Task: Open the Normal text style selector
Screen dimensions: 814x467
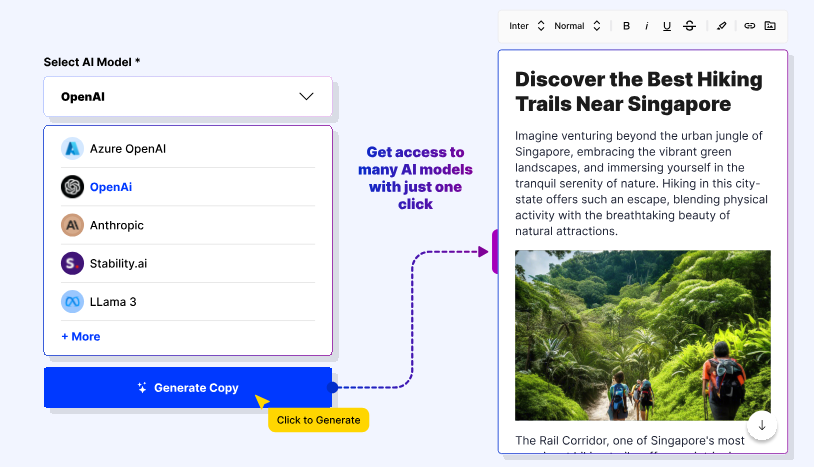Action: tap(578, 26)
